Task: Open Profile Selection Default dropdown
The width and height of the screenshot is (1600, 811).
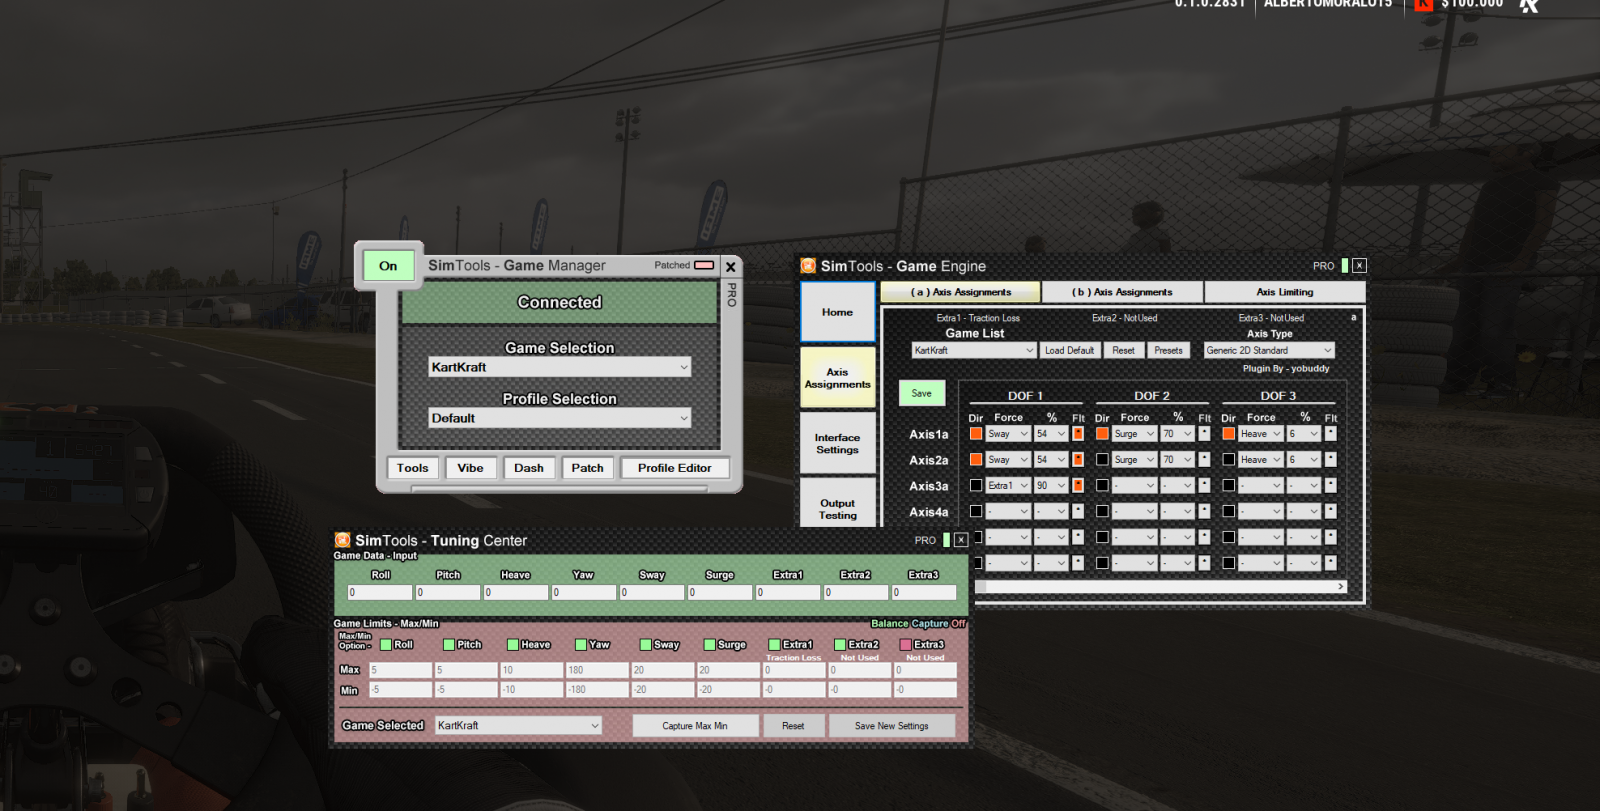Action: pyautogui.click(x=559, y=418)
